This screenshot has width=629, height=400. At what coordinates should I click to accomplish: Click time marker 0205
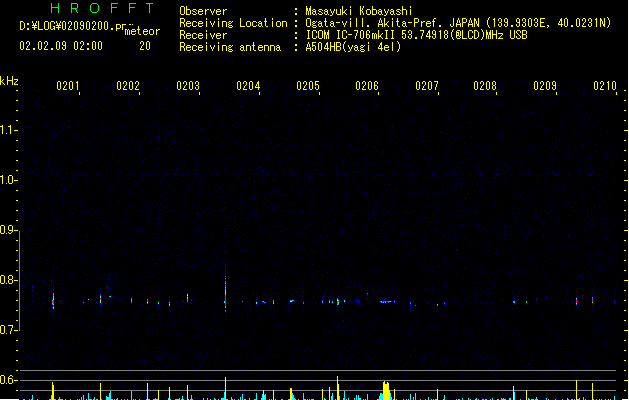pos(308,86)
